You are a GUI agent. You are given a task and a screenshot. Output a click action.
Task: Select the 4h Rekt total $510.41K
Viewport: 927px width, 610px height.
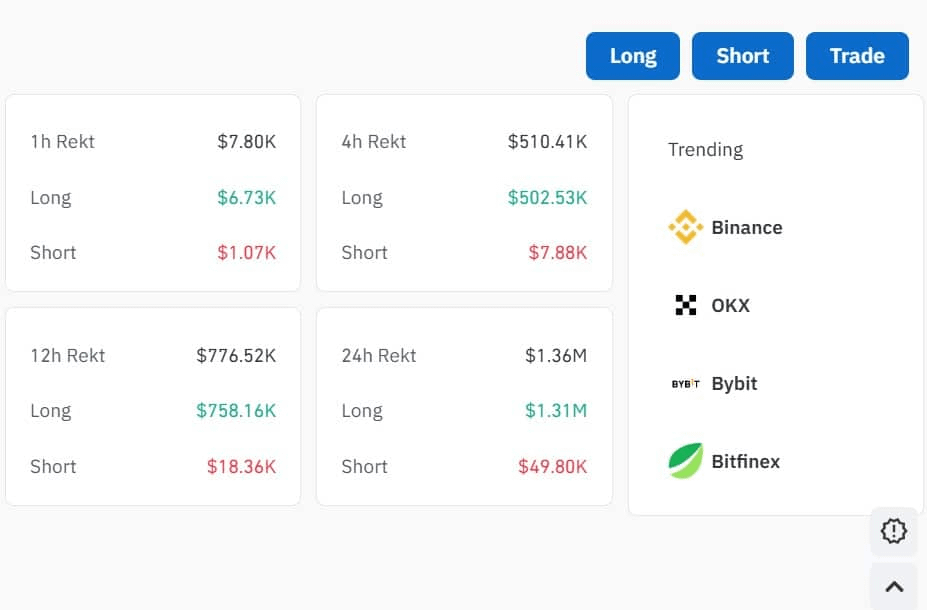pos(547,142)
